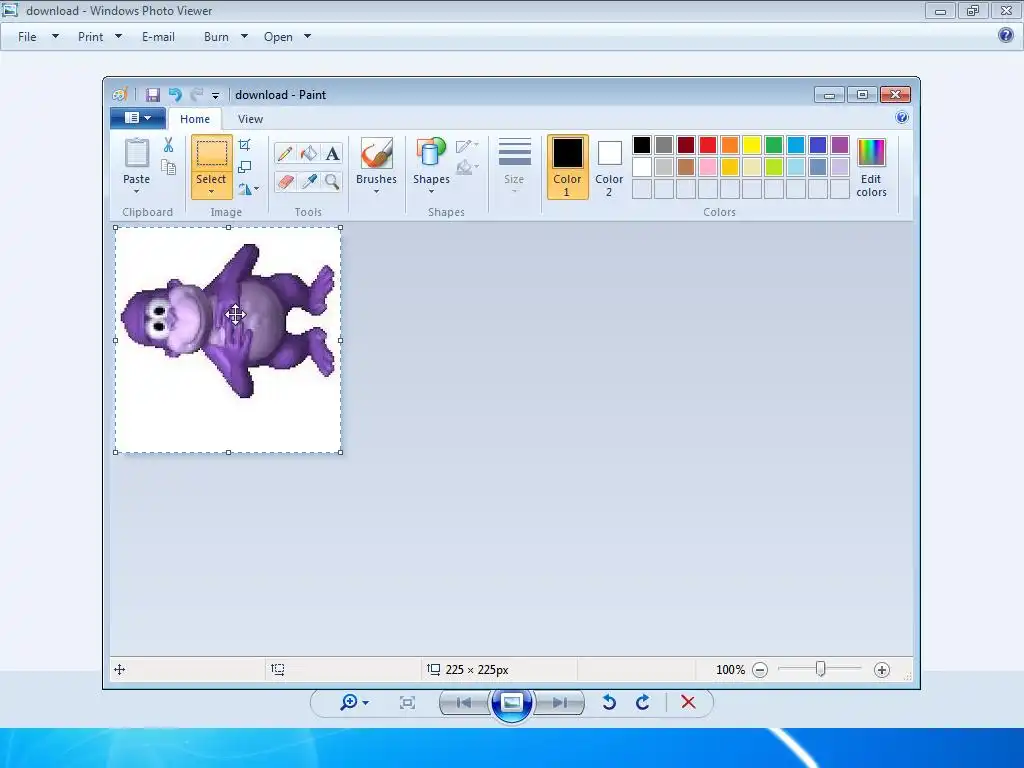Delete the photo with red X icon

(688, 702)
